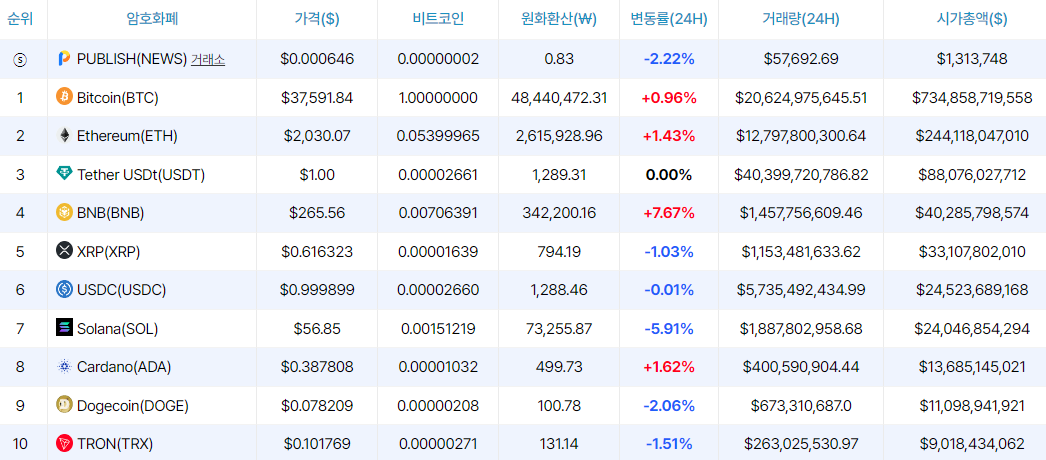Open the TRON(TRX) coin name
The width and height of the screenshot is (1046, 460).
pos(115,443)
